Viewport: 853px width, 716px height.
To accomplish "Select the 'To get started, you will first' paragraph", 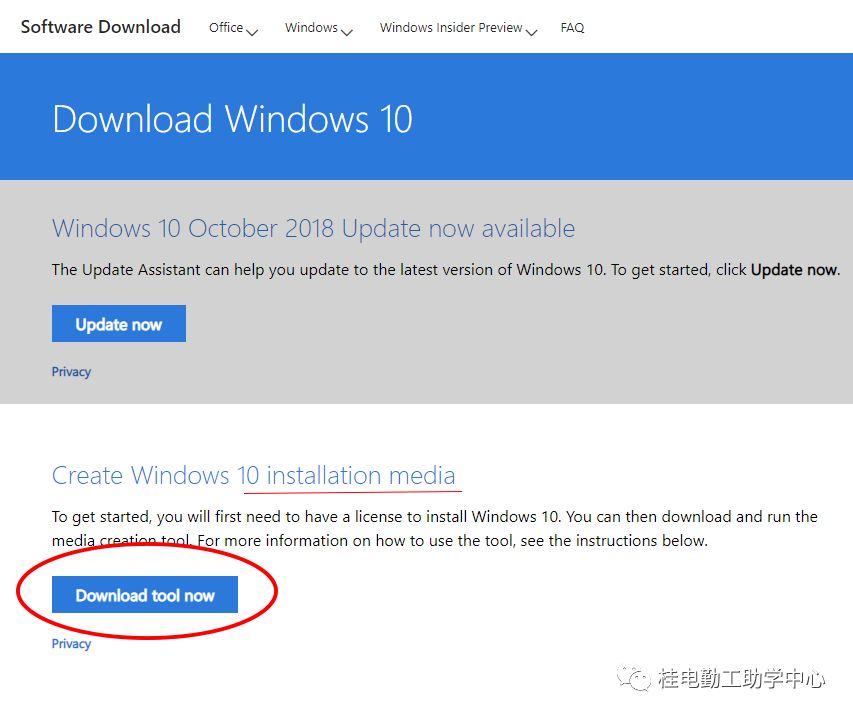I will (435, 528).
